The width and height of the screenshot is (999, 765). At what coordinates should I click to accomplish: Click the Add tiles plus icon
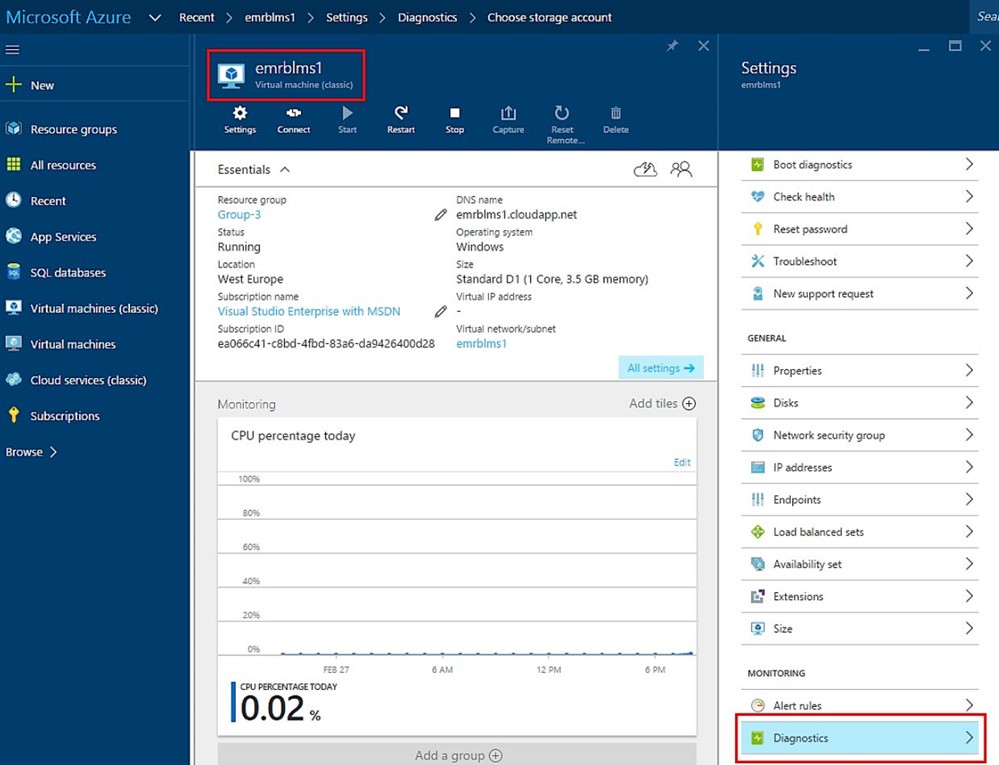tap(689, 403)
